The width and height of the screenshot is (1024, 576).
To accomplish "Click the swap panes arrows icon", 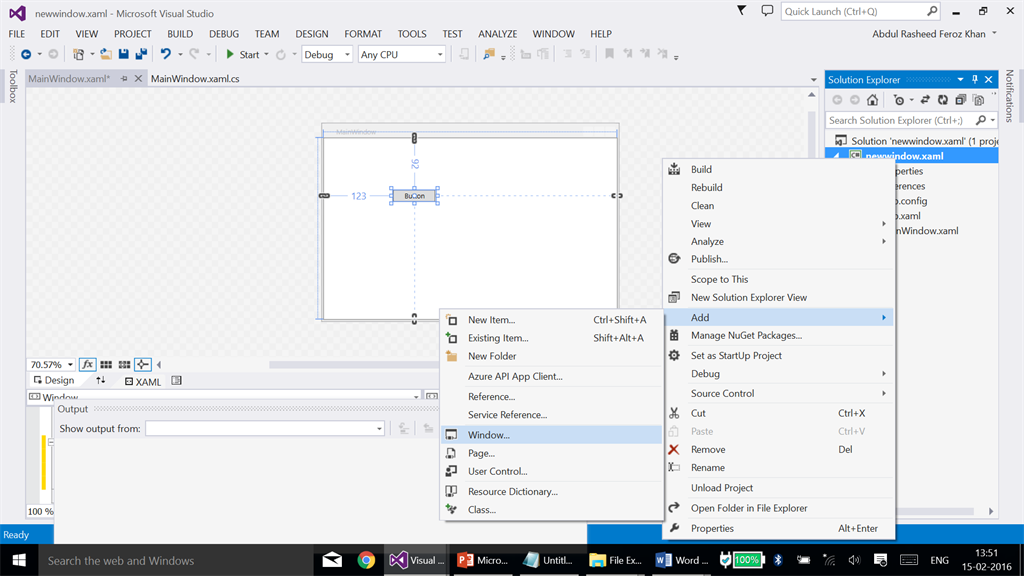I will coord(100,381).
